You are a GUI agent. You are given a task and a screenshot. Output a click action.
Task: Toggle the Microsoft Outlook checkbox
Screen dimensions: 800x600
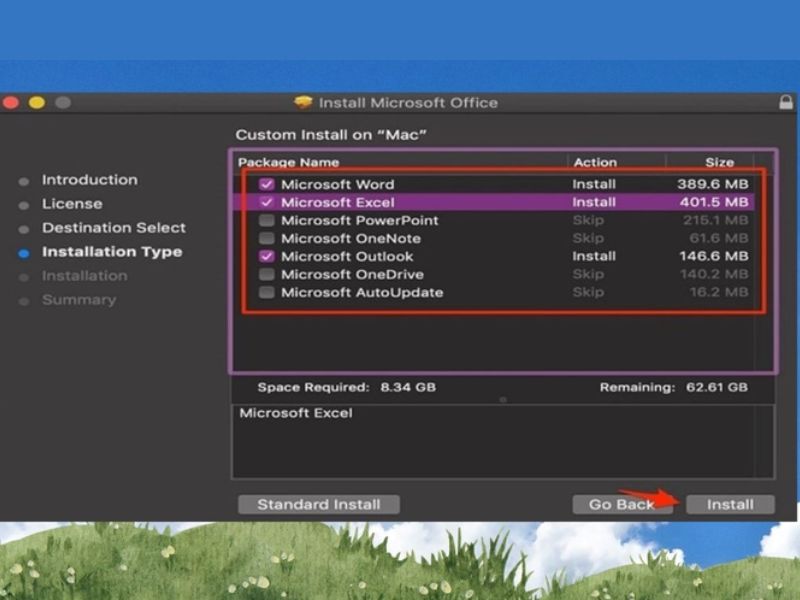click(266, 256)
